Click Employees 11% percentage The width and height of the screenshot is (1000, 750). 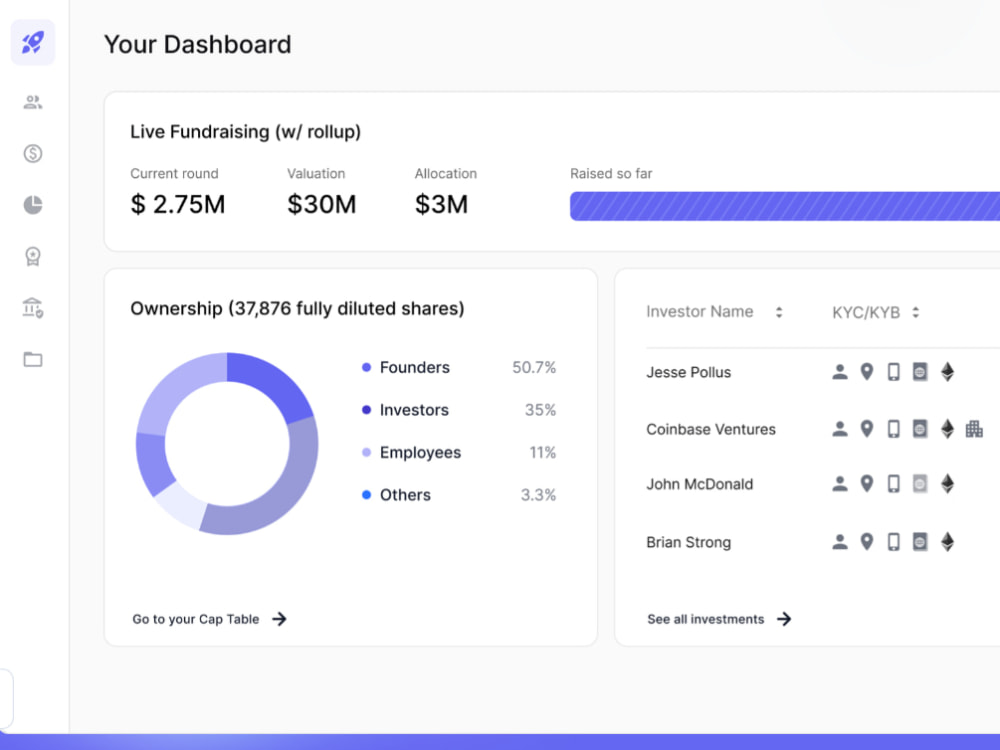pos(543,452)
